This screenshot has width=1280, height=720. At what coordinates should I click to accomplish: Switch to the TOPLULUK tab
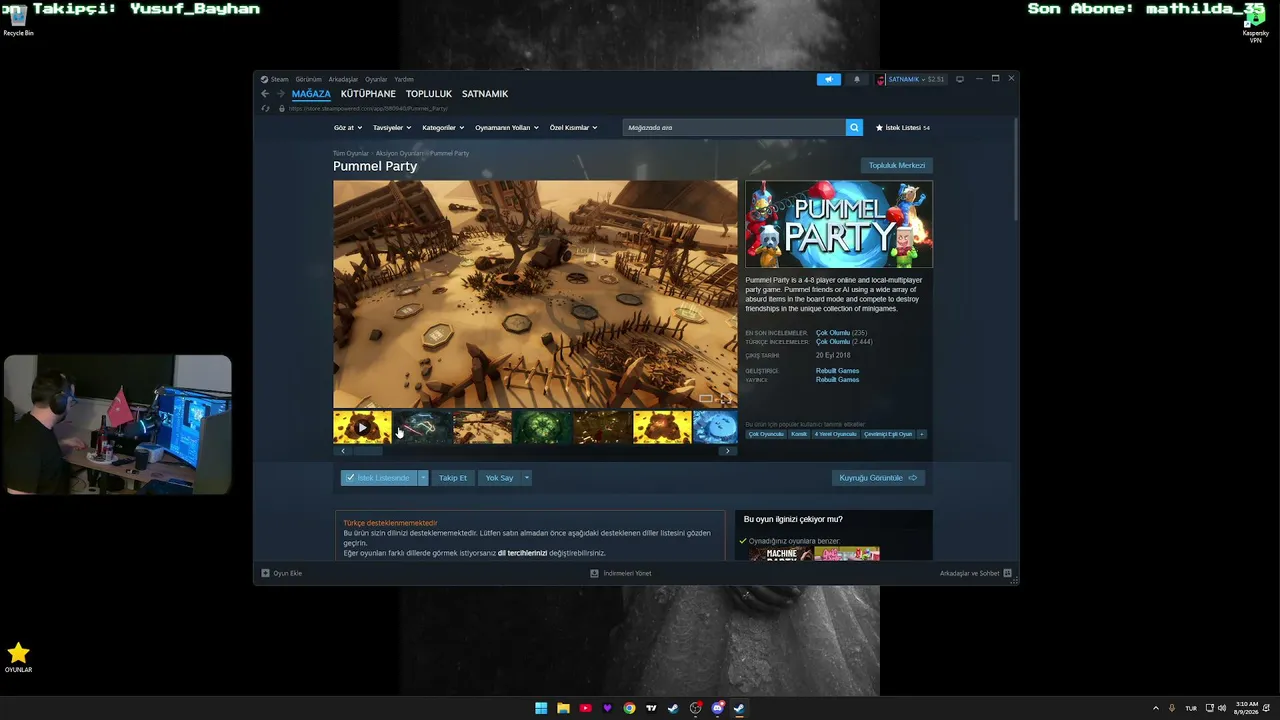click(x=429, y=94)
